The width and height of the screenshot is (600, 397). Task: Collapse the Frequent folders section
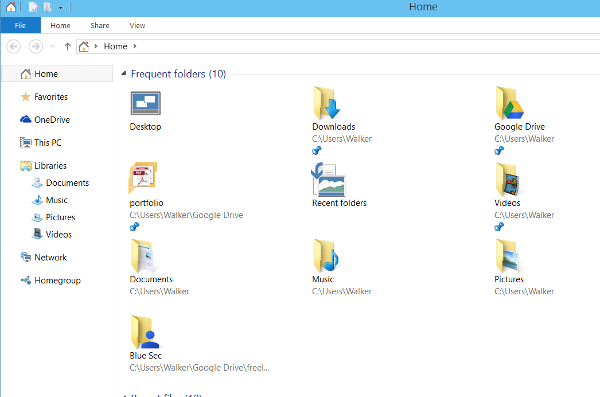[x=124, y=73]
